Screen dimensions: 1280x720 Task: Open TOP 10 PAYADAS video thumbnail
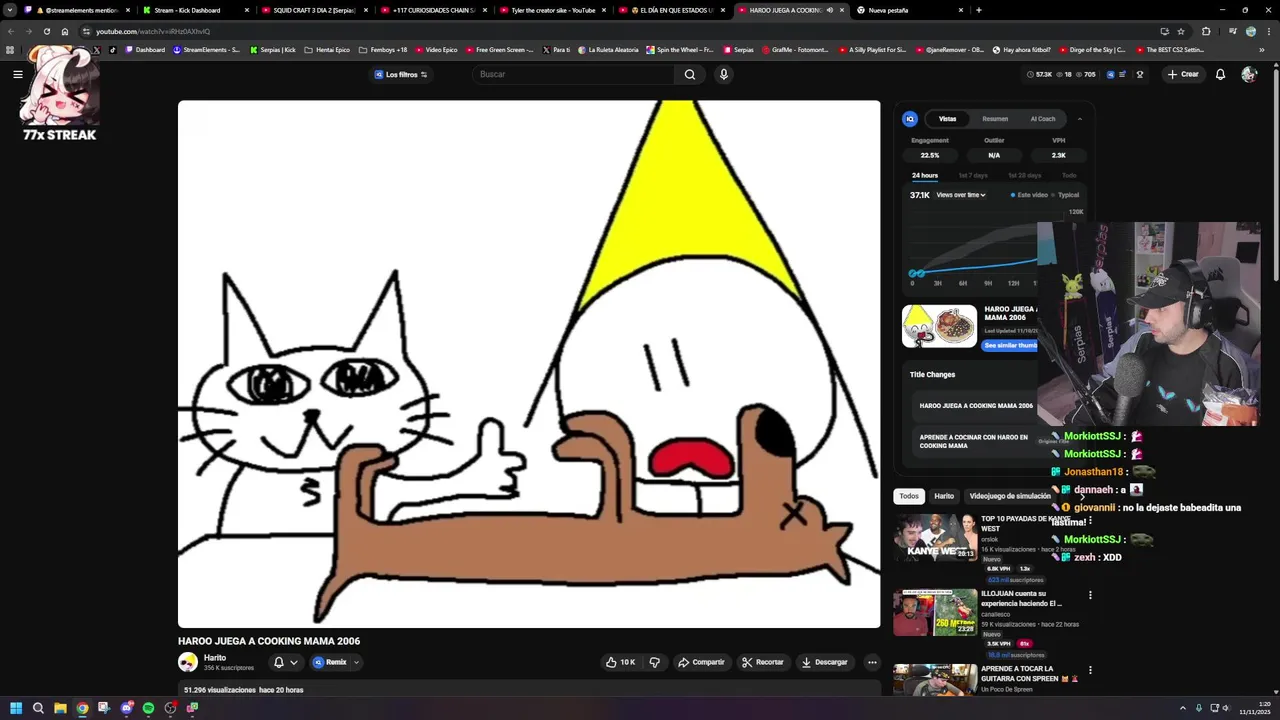click(935, 538)
